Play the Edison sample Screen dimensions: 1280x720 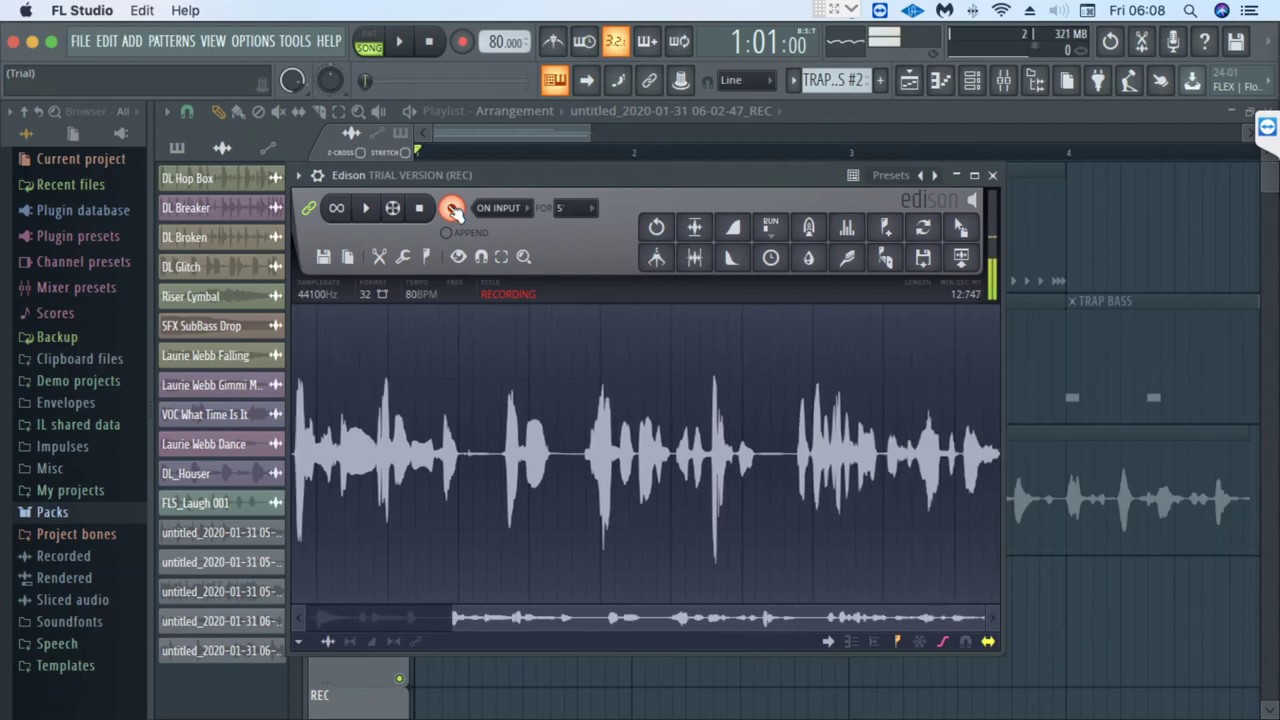click(x=365, y=208)
